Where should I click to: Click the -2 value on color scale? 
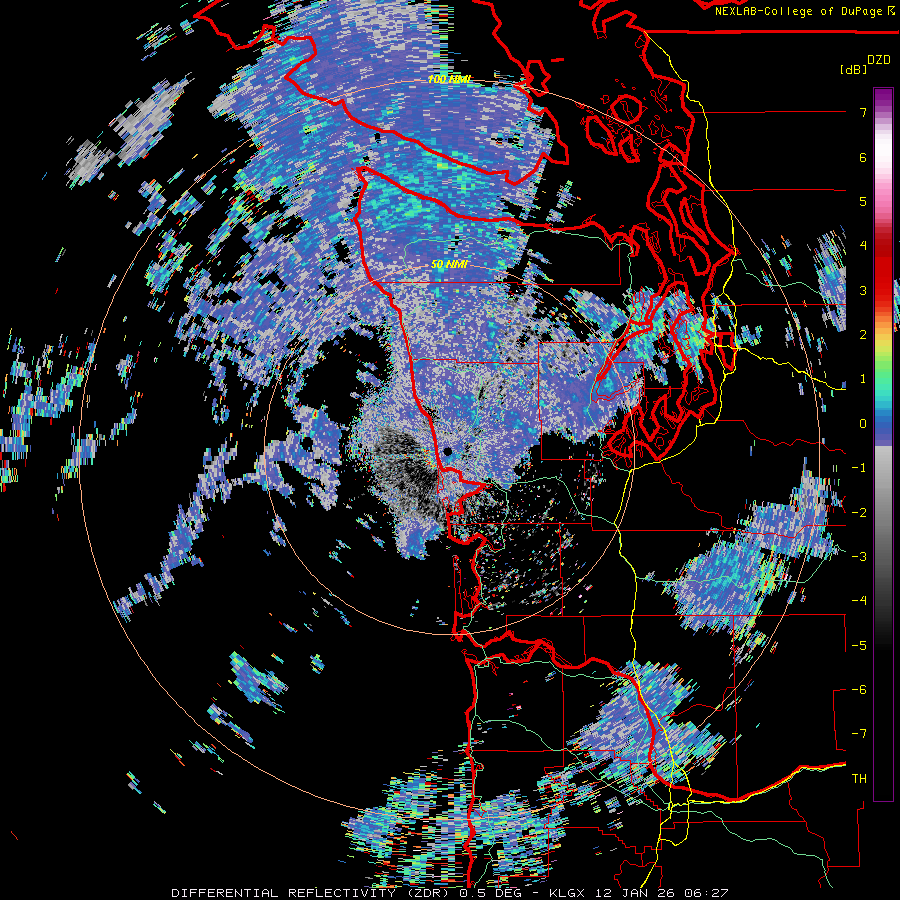[x=859, y=512]
